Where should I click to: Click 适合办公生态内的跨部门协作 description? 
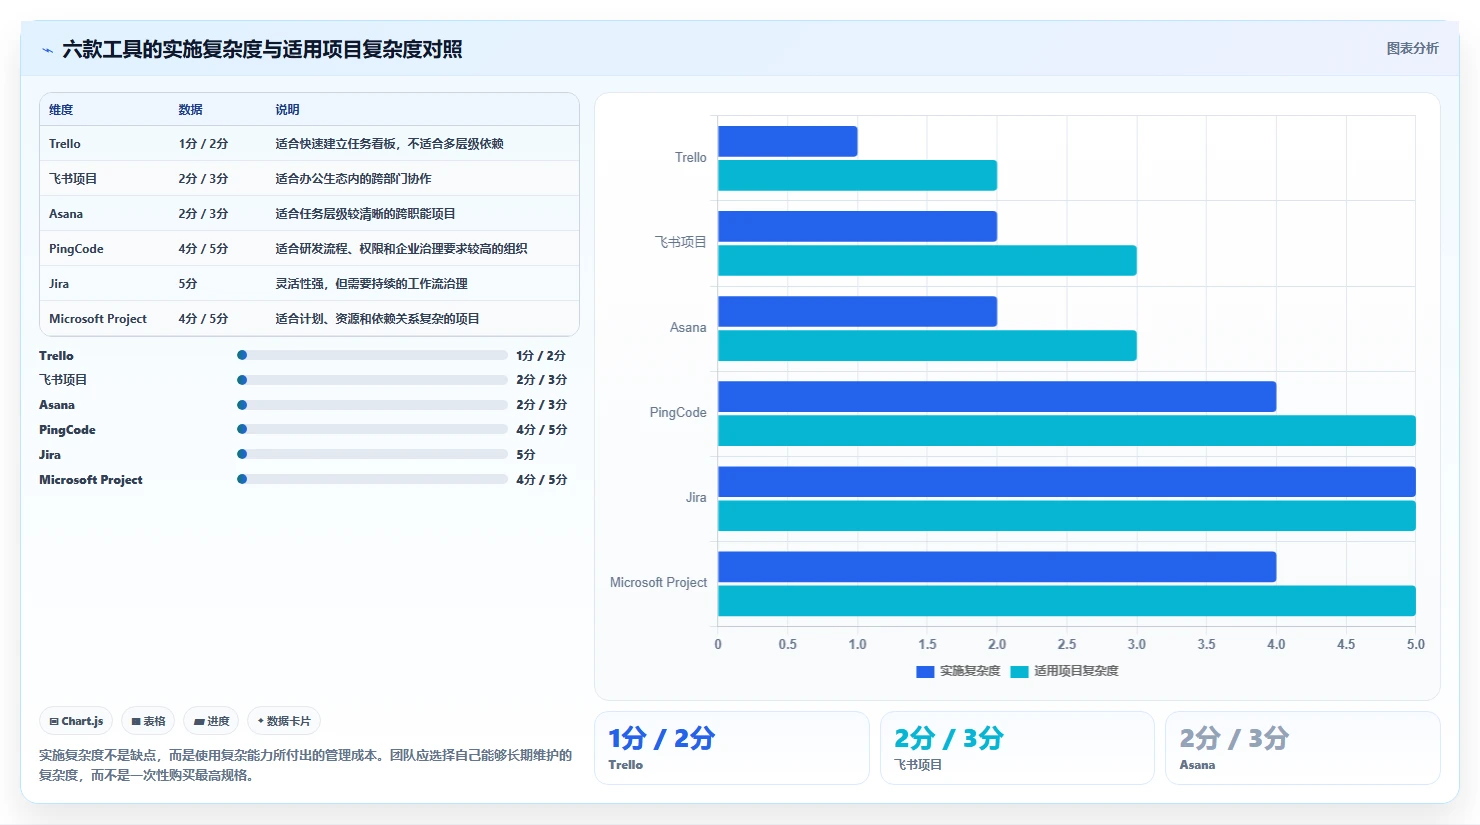point(353,179)
